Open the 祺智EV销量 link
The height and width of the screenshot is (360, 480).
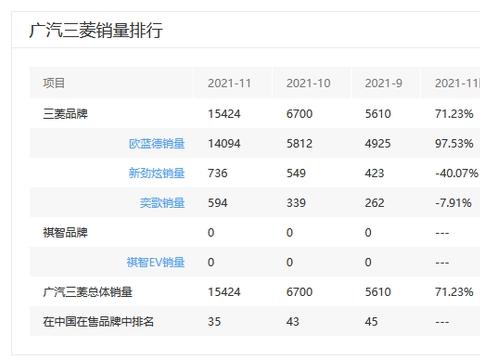point(156,262)
